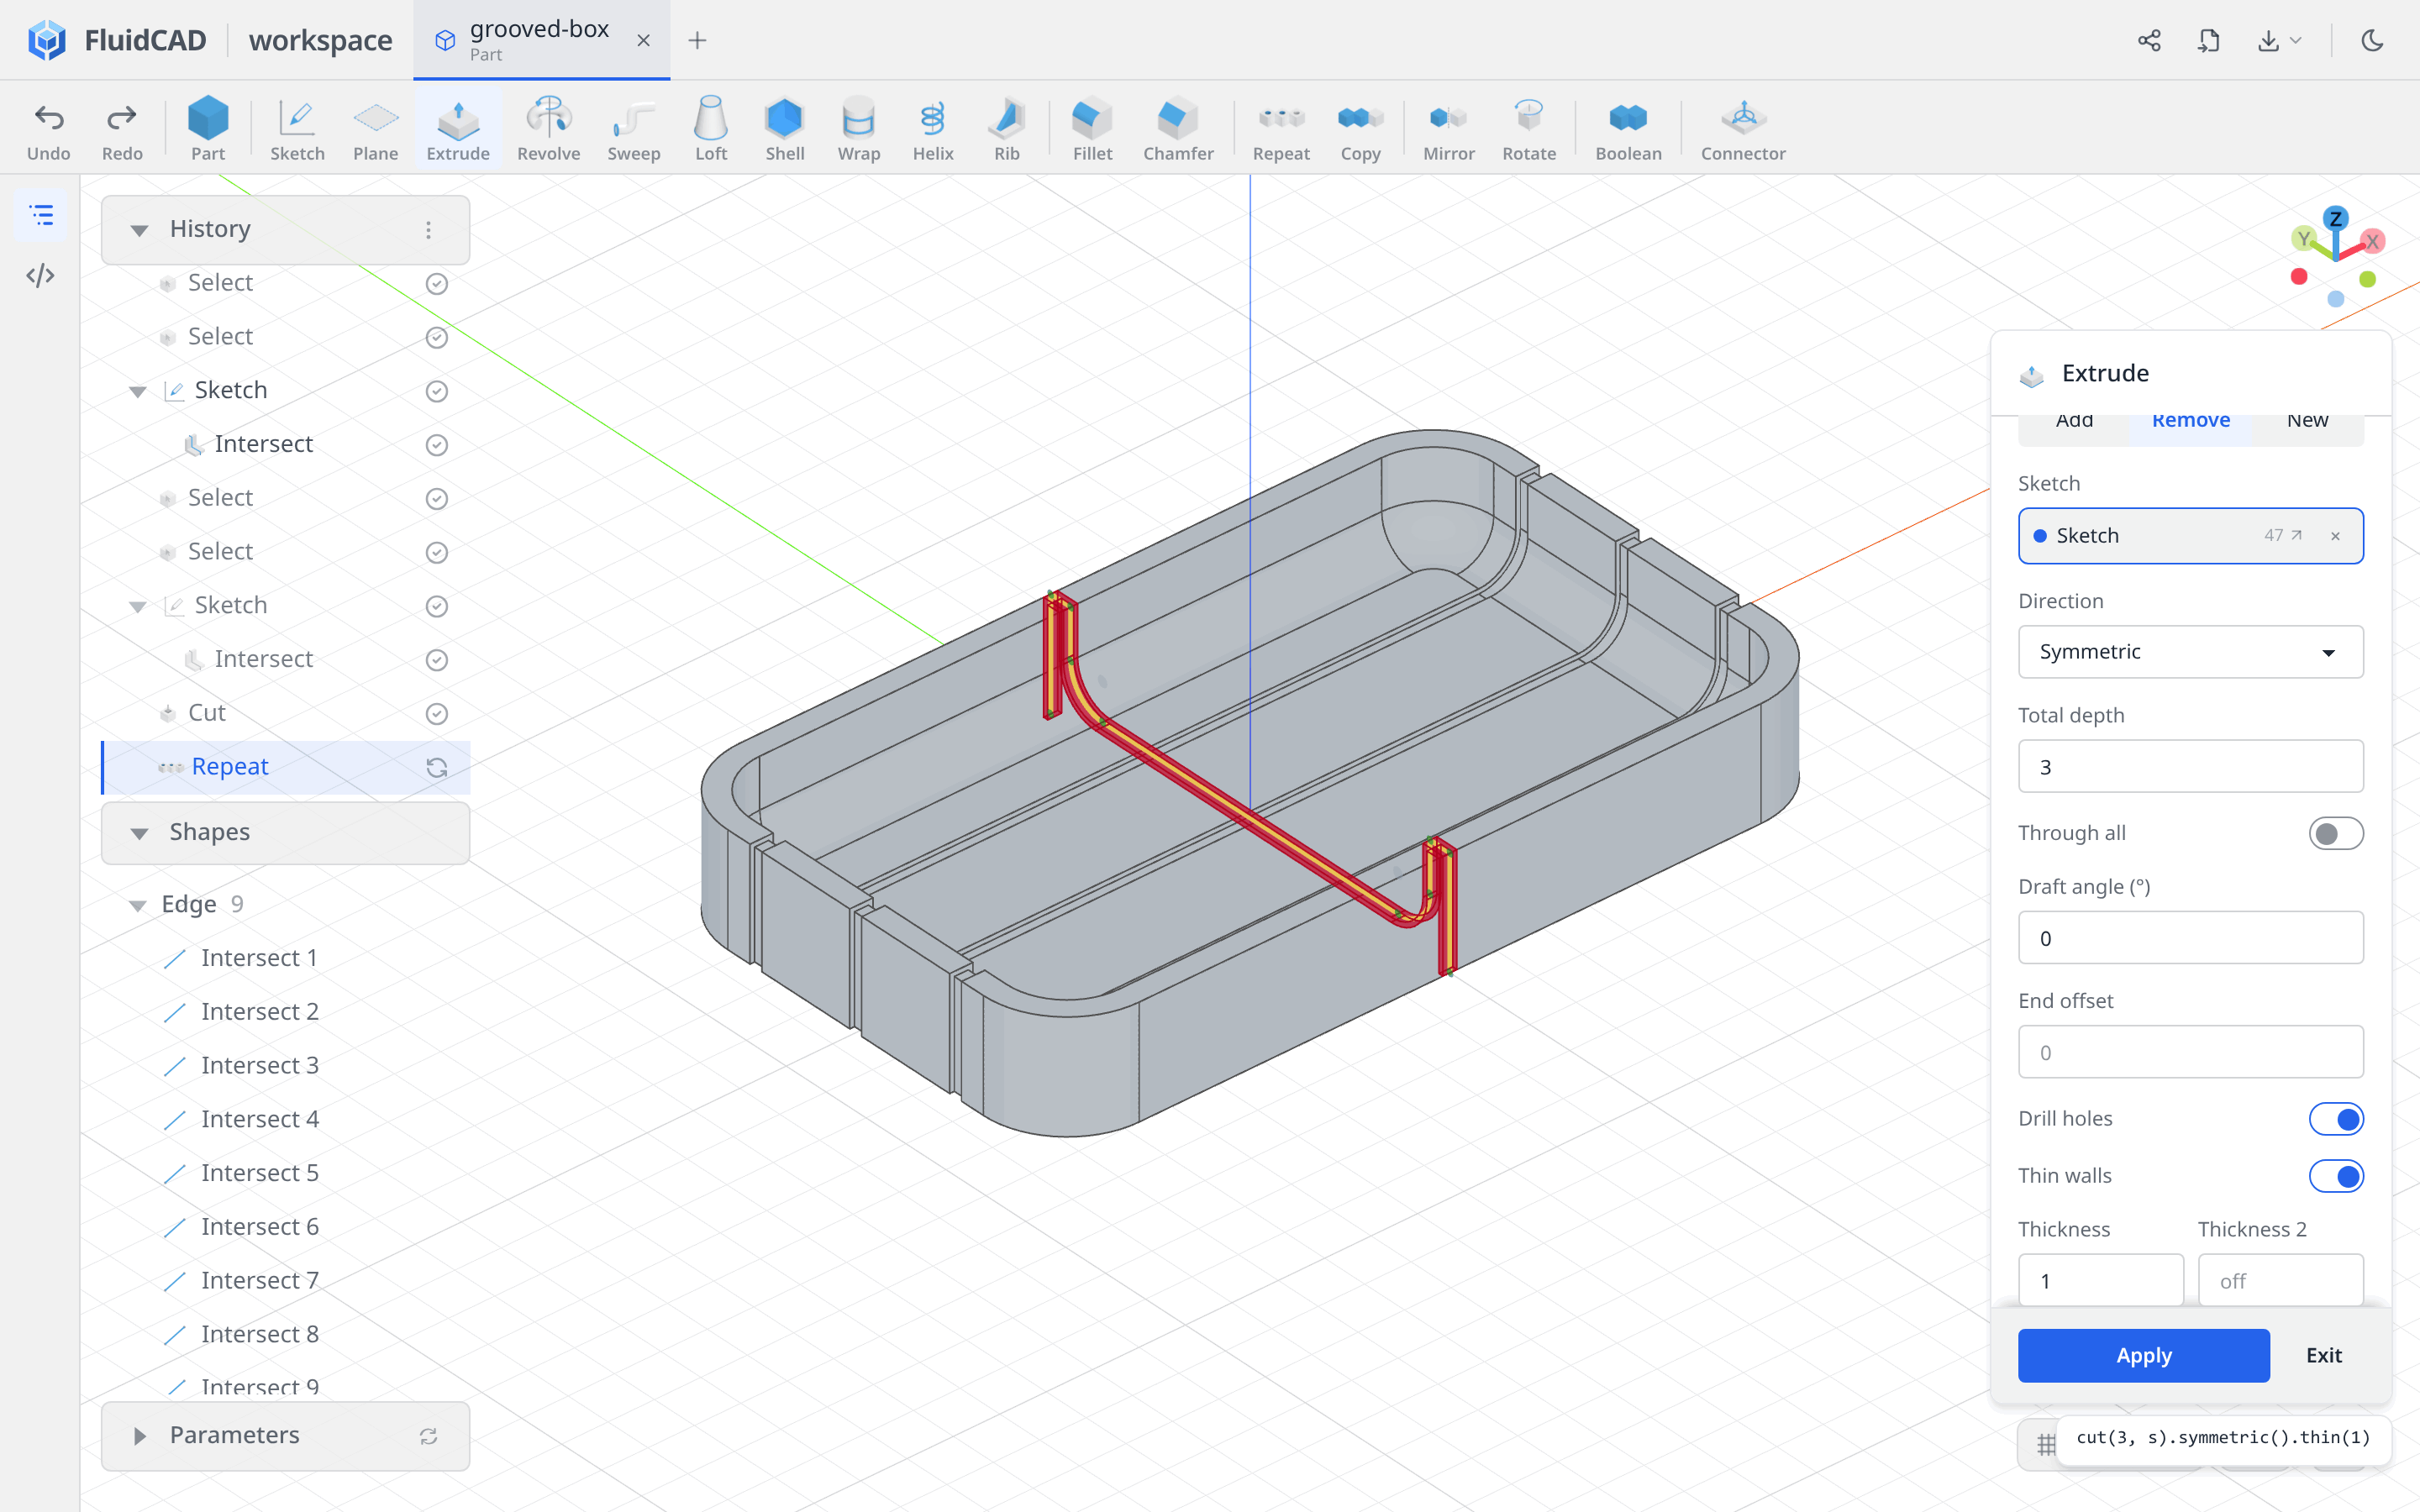
Task: Select the Chamfer tool
Action: click(1178, 129)
